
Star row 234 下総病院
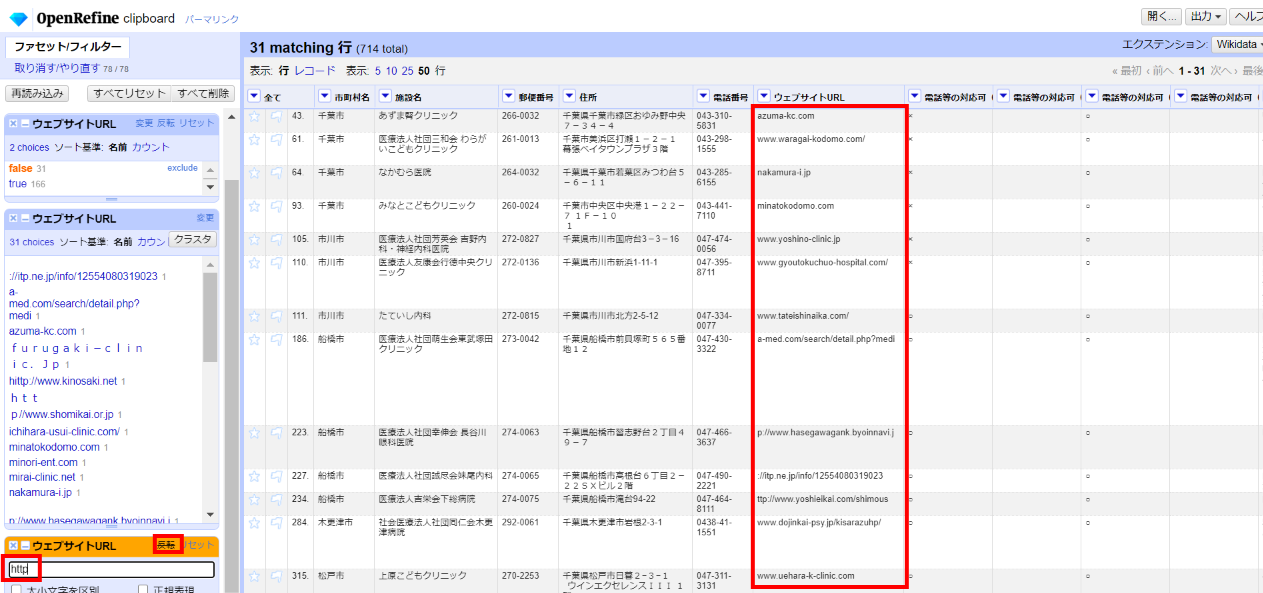click(254, 499)
